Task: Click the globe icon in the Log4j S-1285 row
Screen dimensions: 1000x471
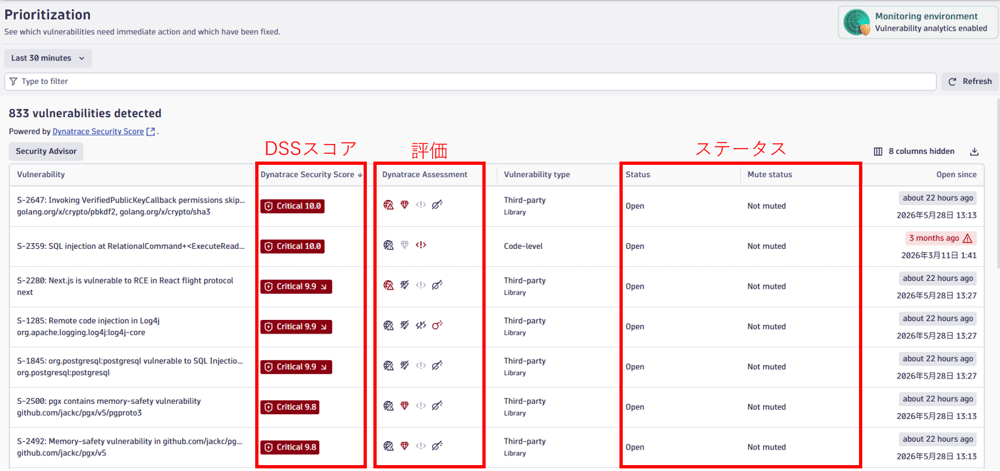Action: (388, 326)
